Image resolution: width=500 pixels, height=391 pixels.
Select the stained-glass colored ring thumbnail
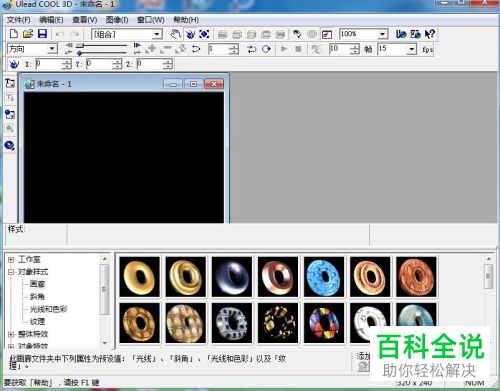324,323
